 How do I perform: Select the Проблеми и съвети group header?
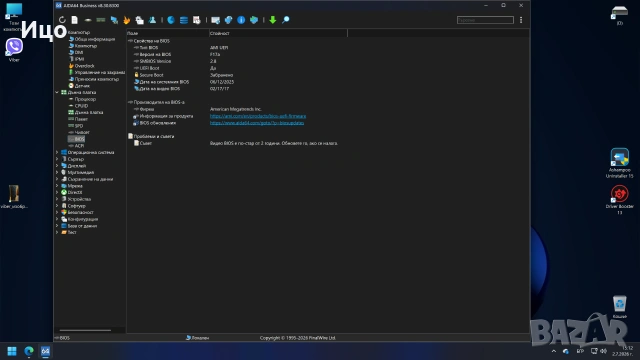tap(153, 136)
